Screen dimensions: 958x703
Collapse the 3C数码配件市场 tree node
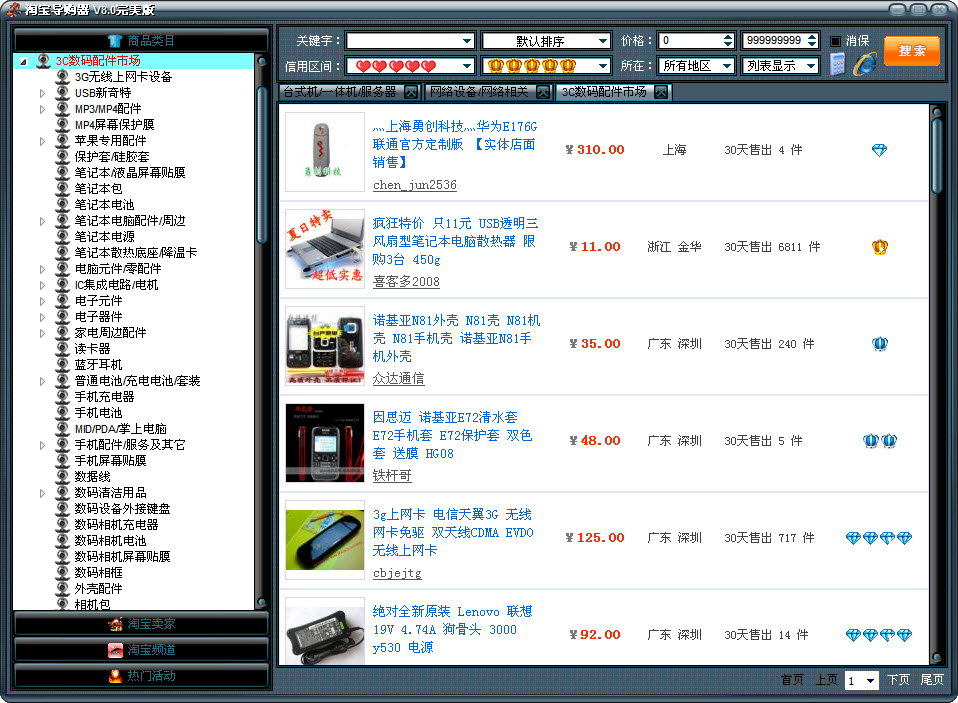click(x=23, y=61)
